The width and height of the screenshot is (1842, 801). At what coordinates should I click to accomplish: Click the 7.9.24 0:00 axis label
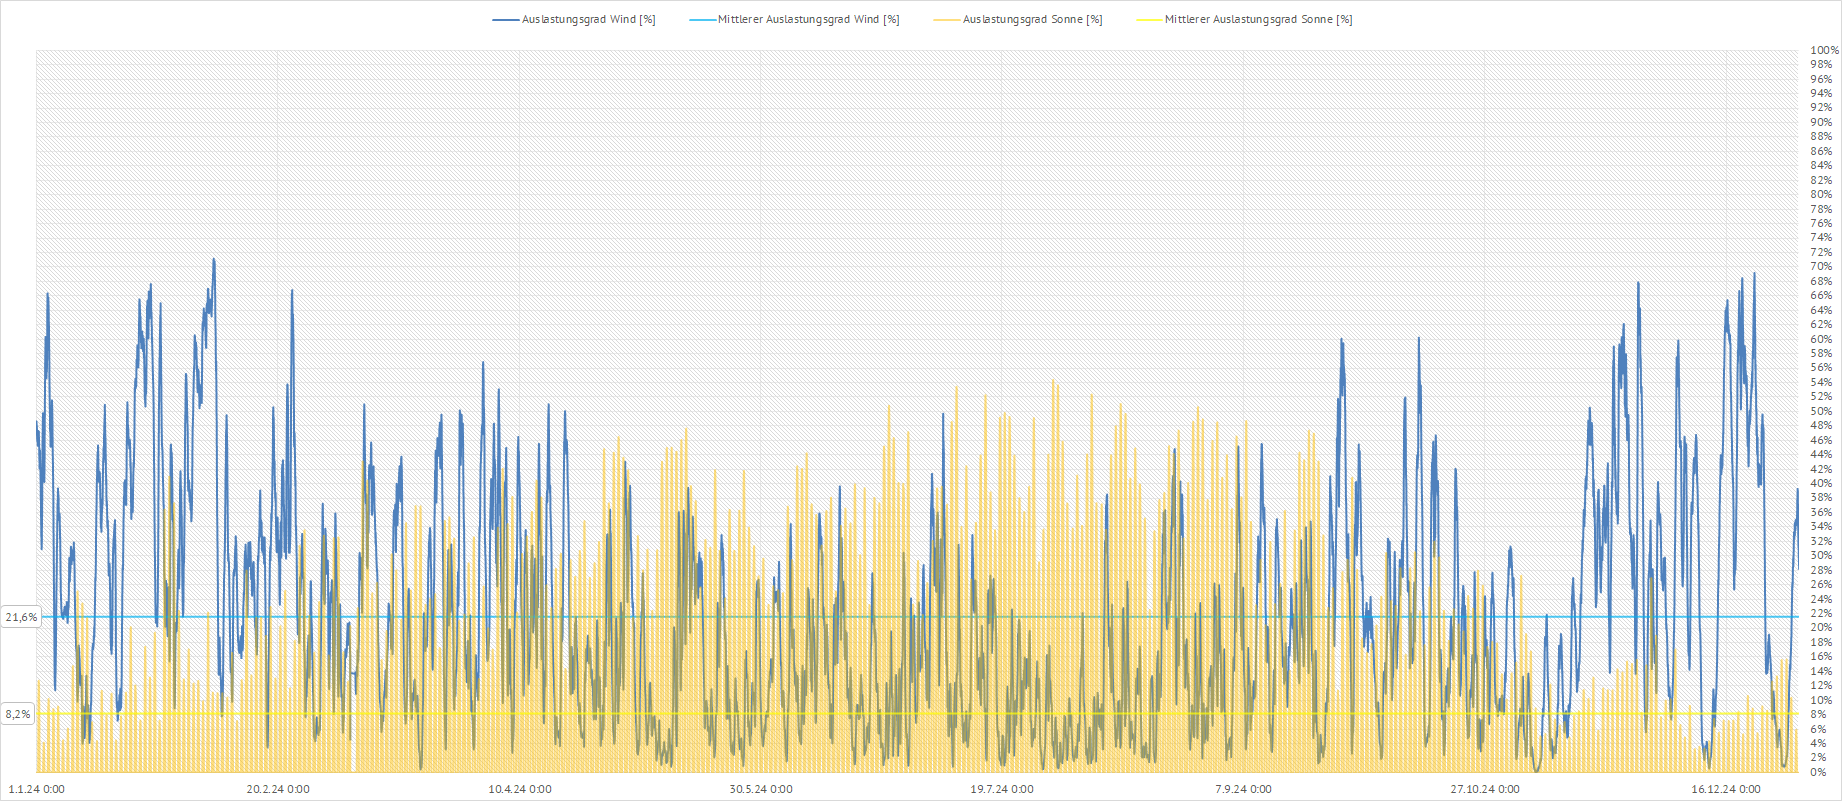pos(1243,789)
